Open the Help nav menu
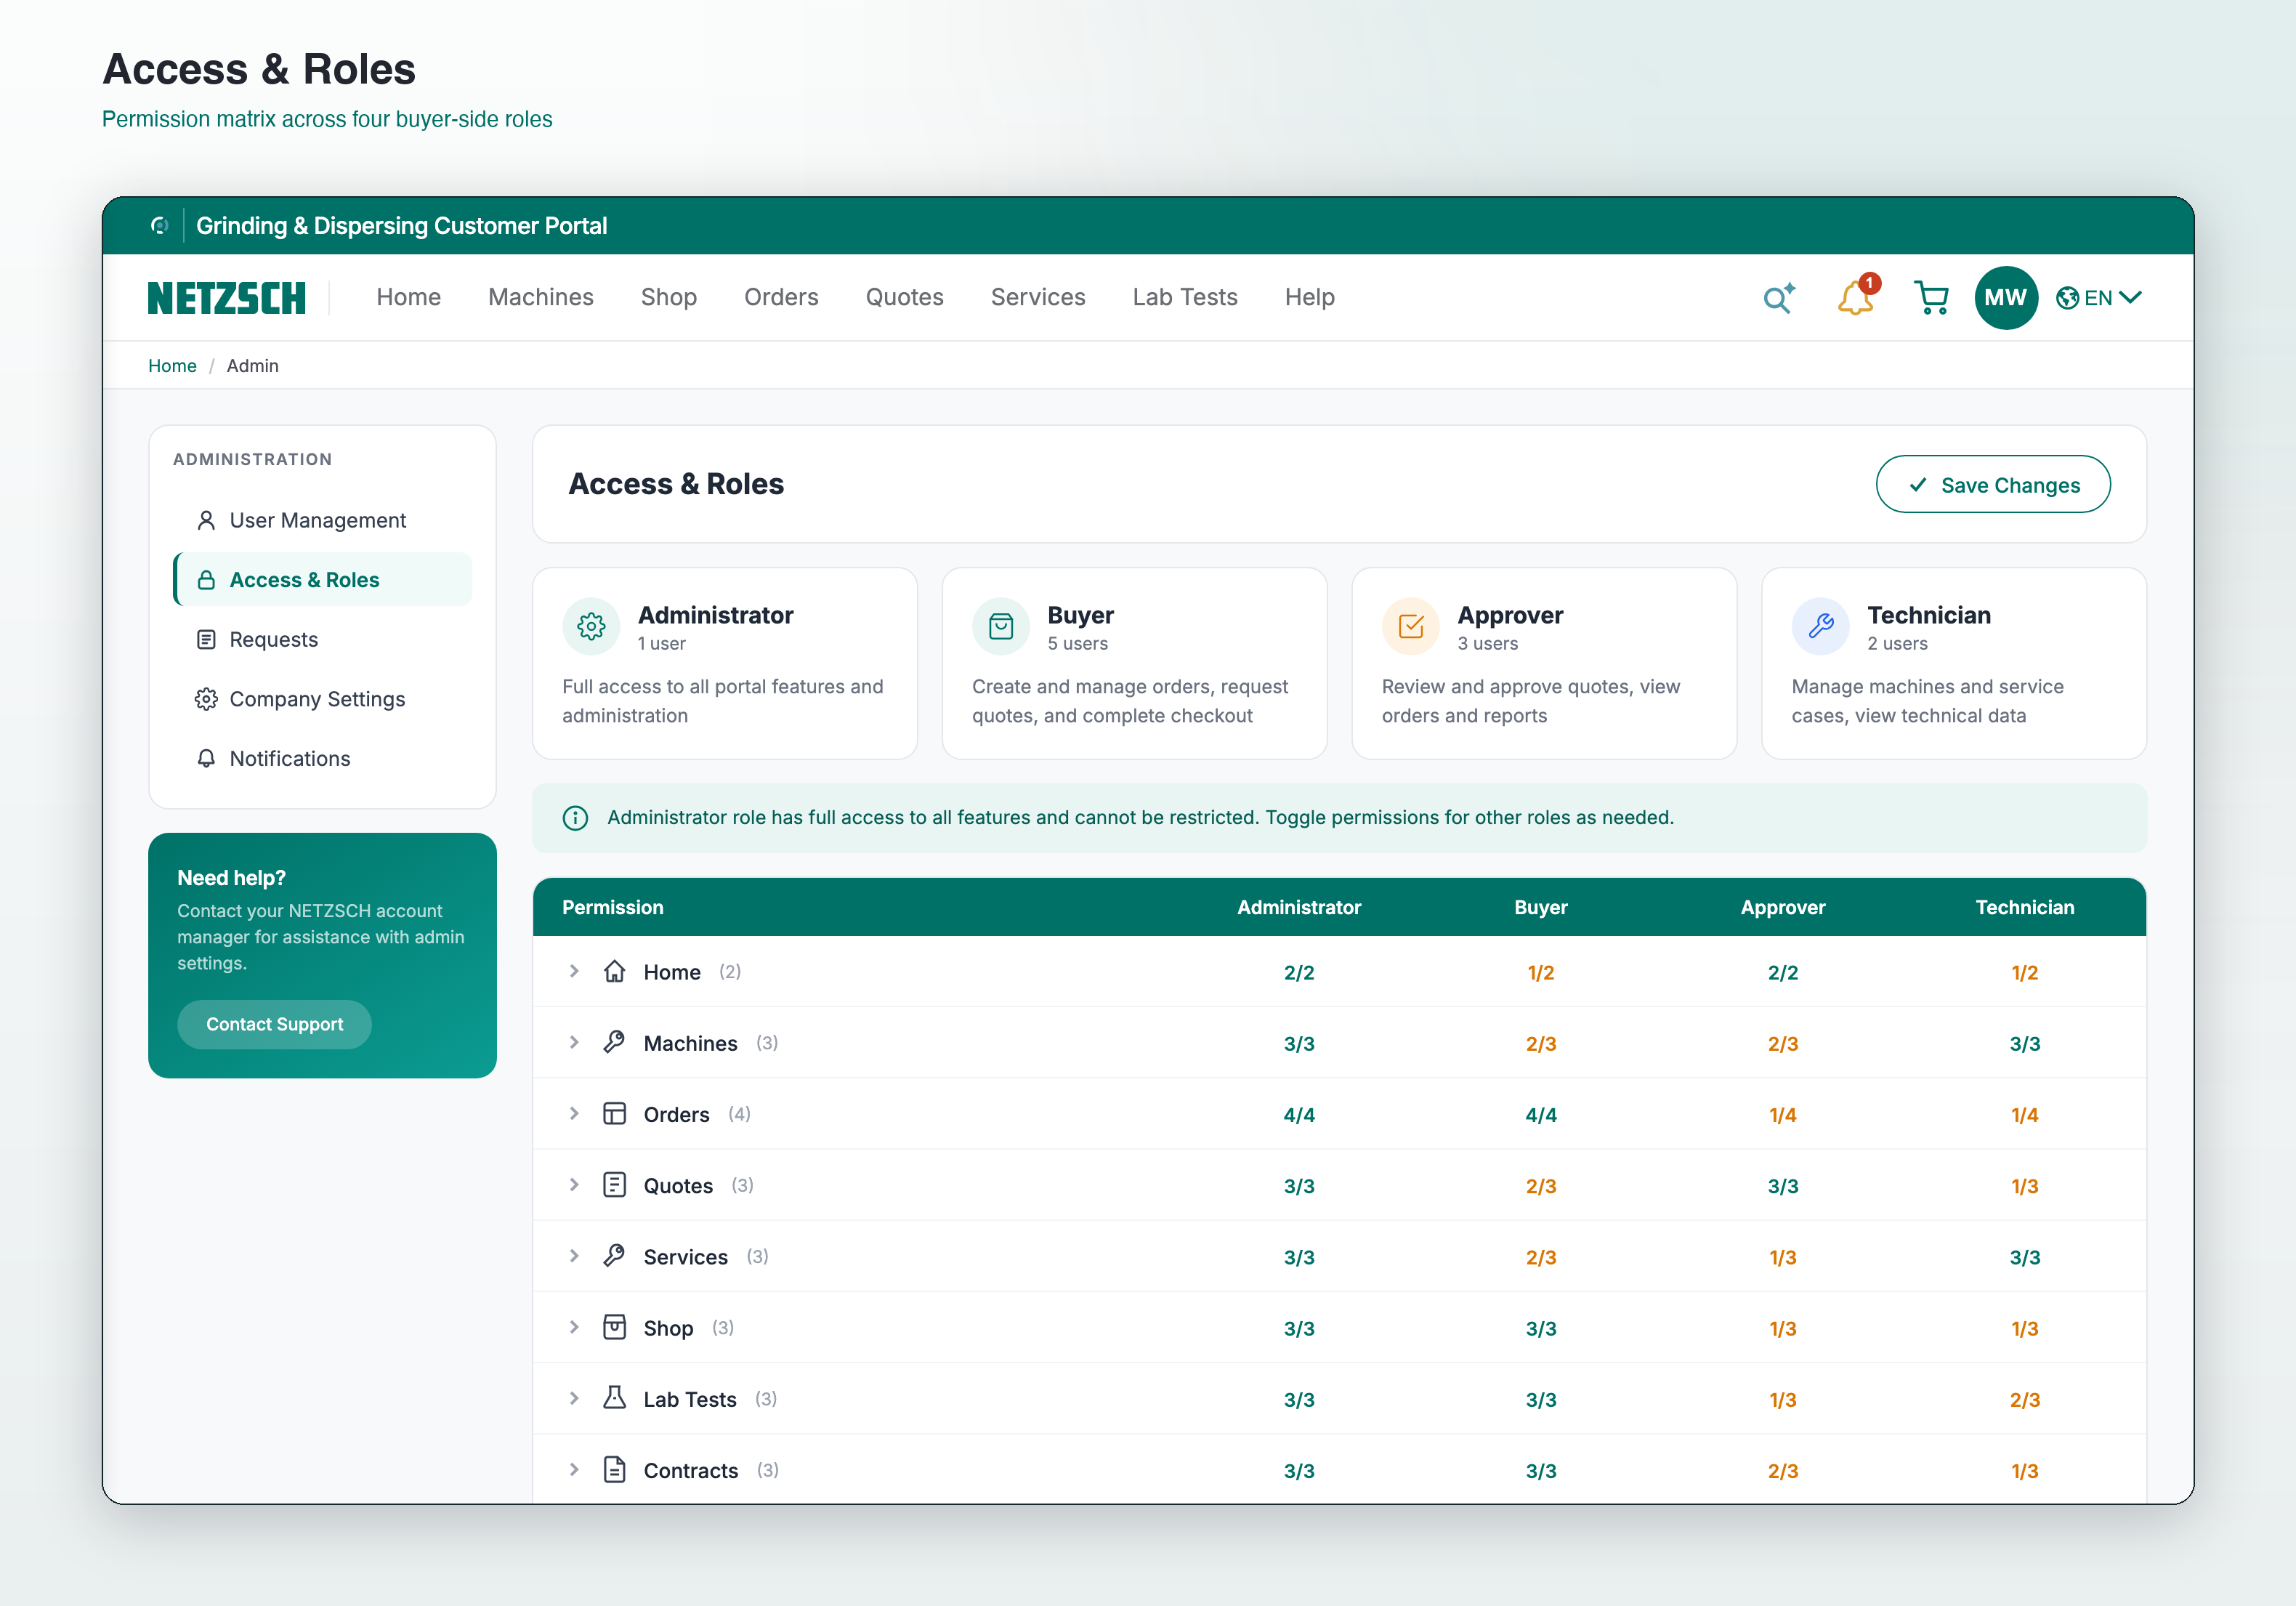2296x1606 pixels. coord(1309,297)
